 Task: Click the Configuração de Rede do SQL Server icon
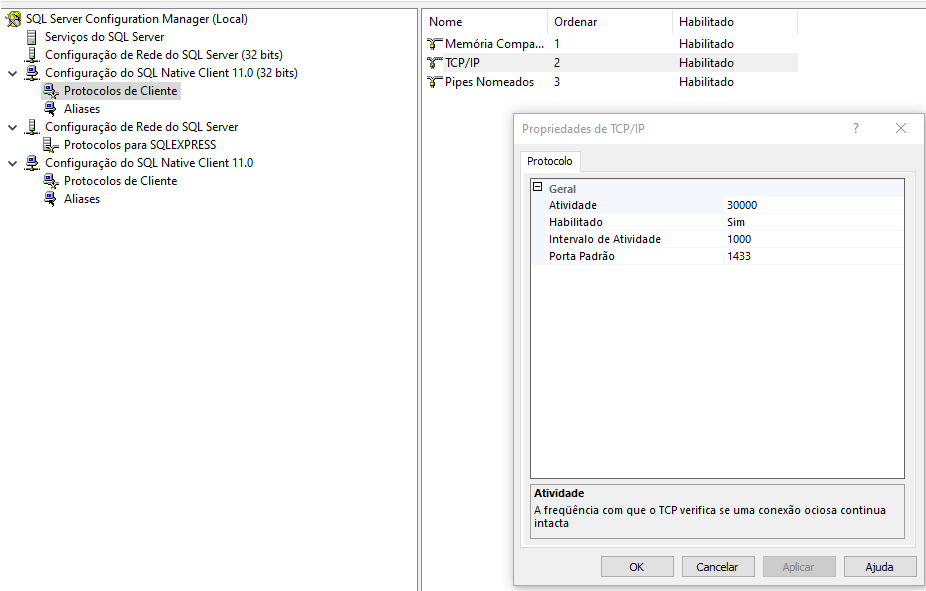click(x=32, y=127)
